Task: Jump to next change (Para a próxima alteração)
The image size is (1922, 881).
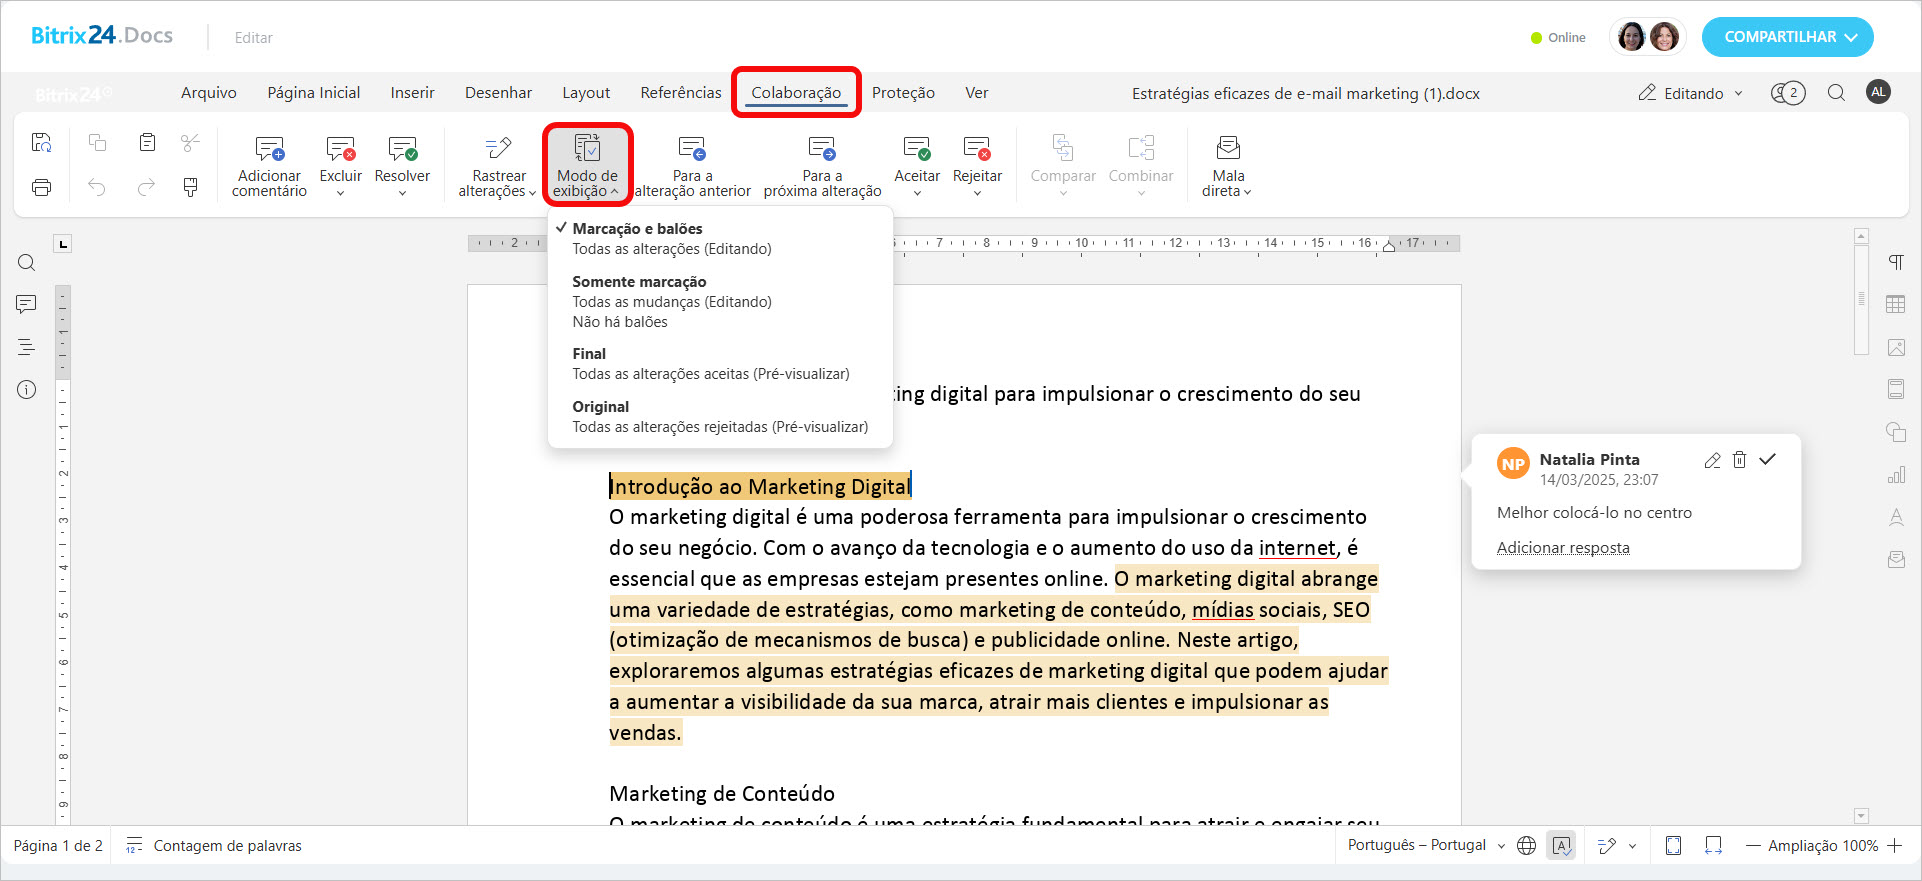Action: point(822,150)
